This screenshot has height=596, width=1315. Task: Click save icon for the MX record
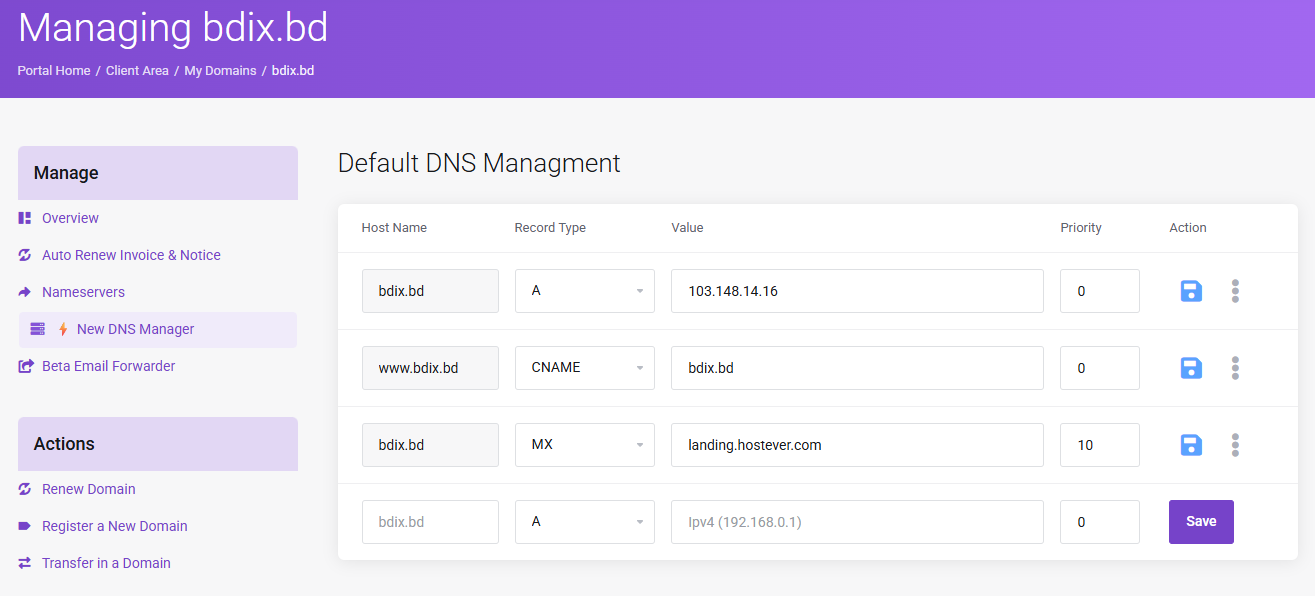1191,445
